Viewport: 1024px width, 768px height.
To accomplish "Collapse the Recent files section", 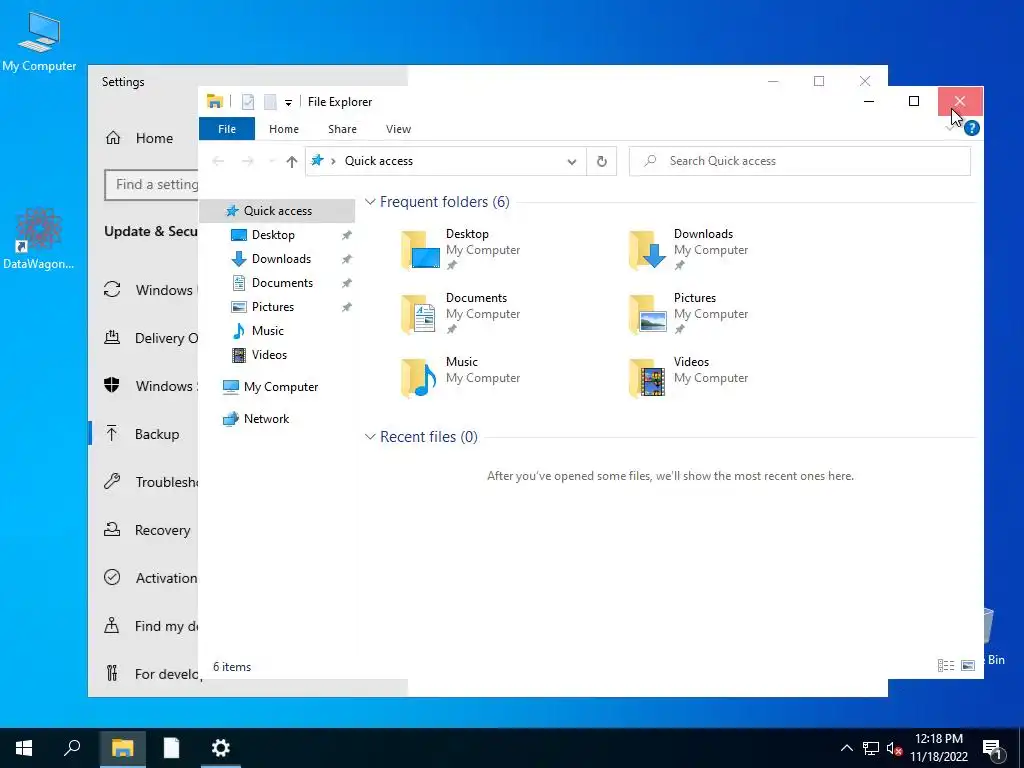I will pos(370,437).
